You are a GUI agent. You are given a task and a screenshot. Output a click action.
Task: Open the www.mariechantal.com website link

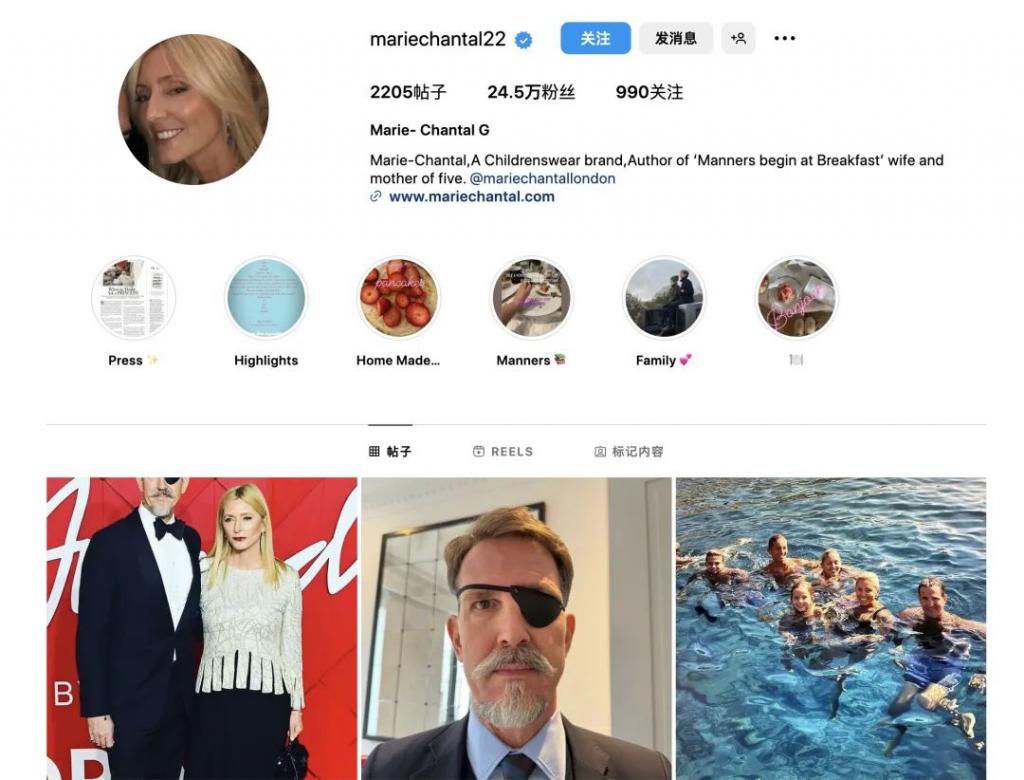471,197
